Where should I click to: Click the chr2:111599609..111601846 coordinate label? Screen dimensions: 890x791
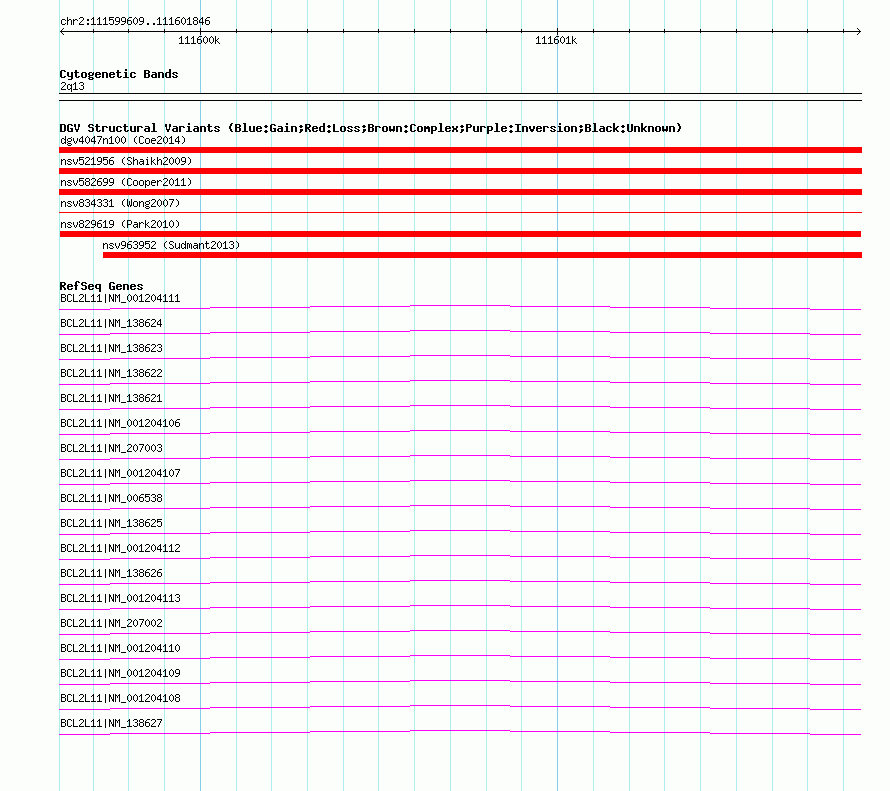click(135, 21)
